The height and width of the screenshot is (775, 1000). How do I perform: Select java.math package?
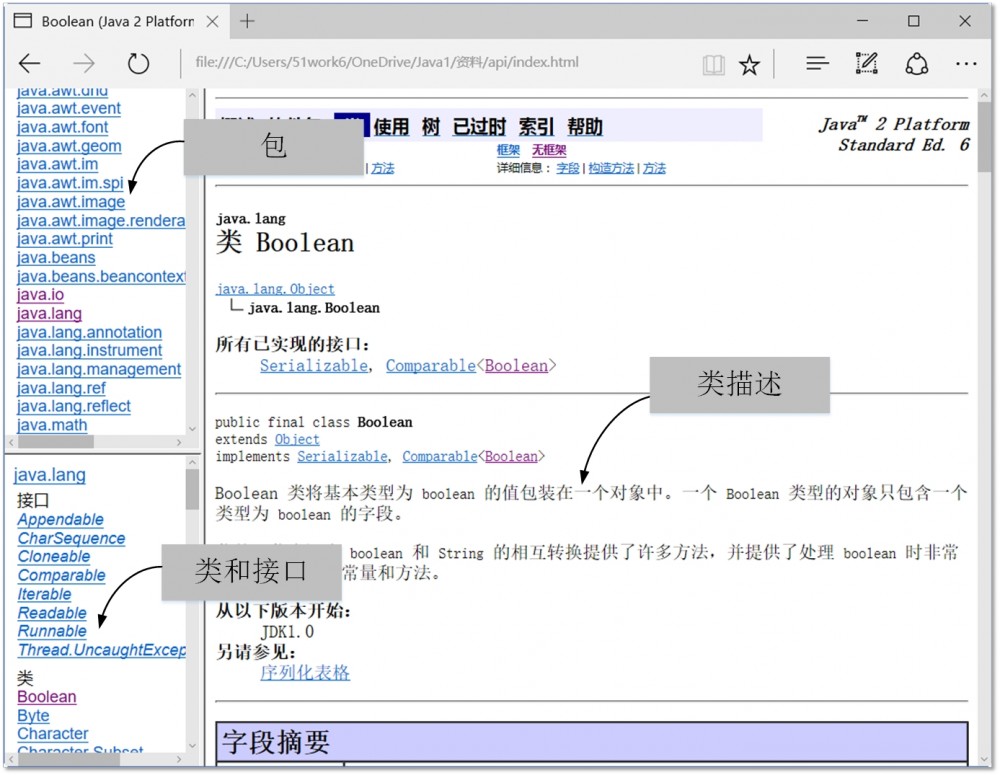click(52, 425)
